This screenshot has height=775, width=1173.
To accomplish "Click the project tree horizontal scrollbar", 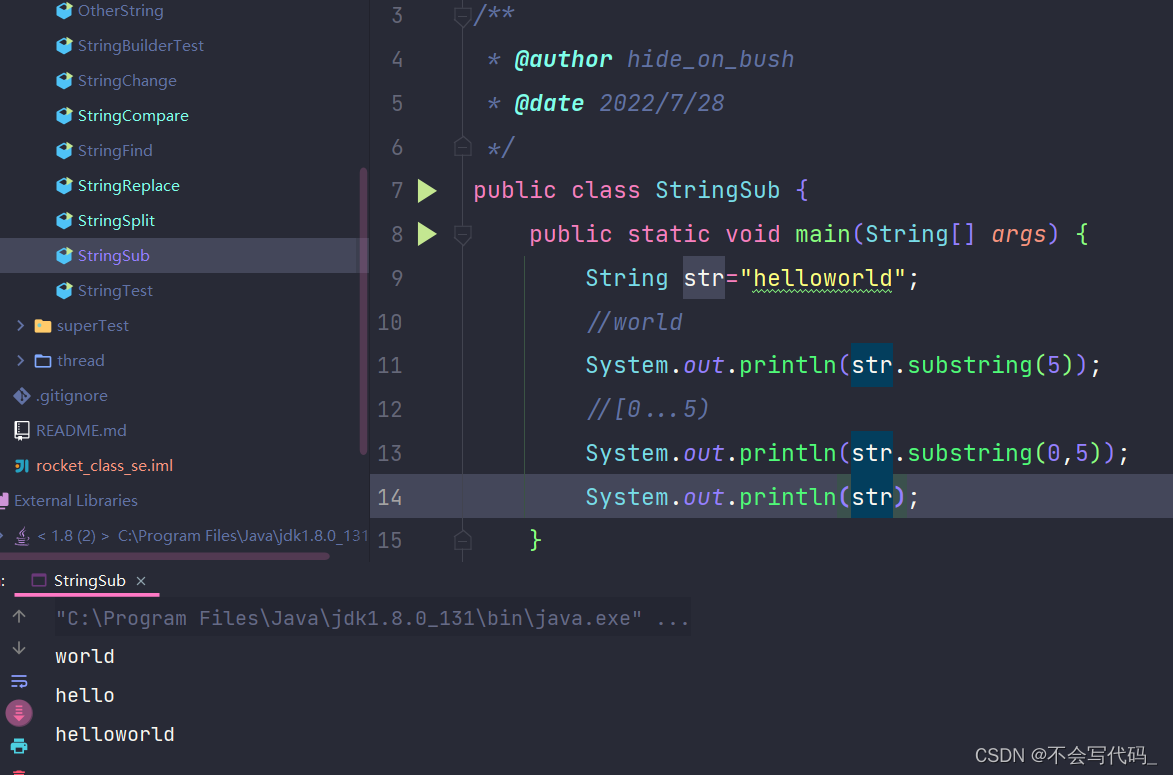I will [165, 557].
